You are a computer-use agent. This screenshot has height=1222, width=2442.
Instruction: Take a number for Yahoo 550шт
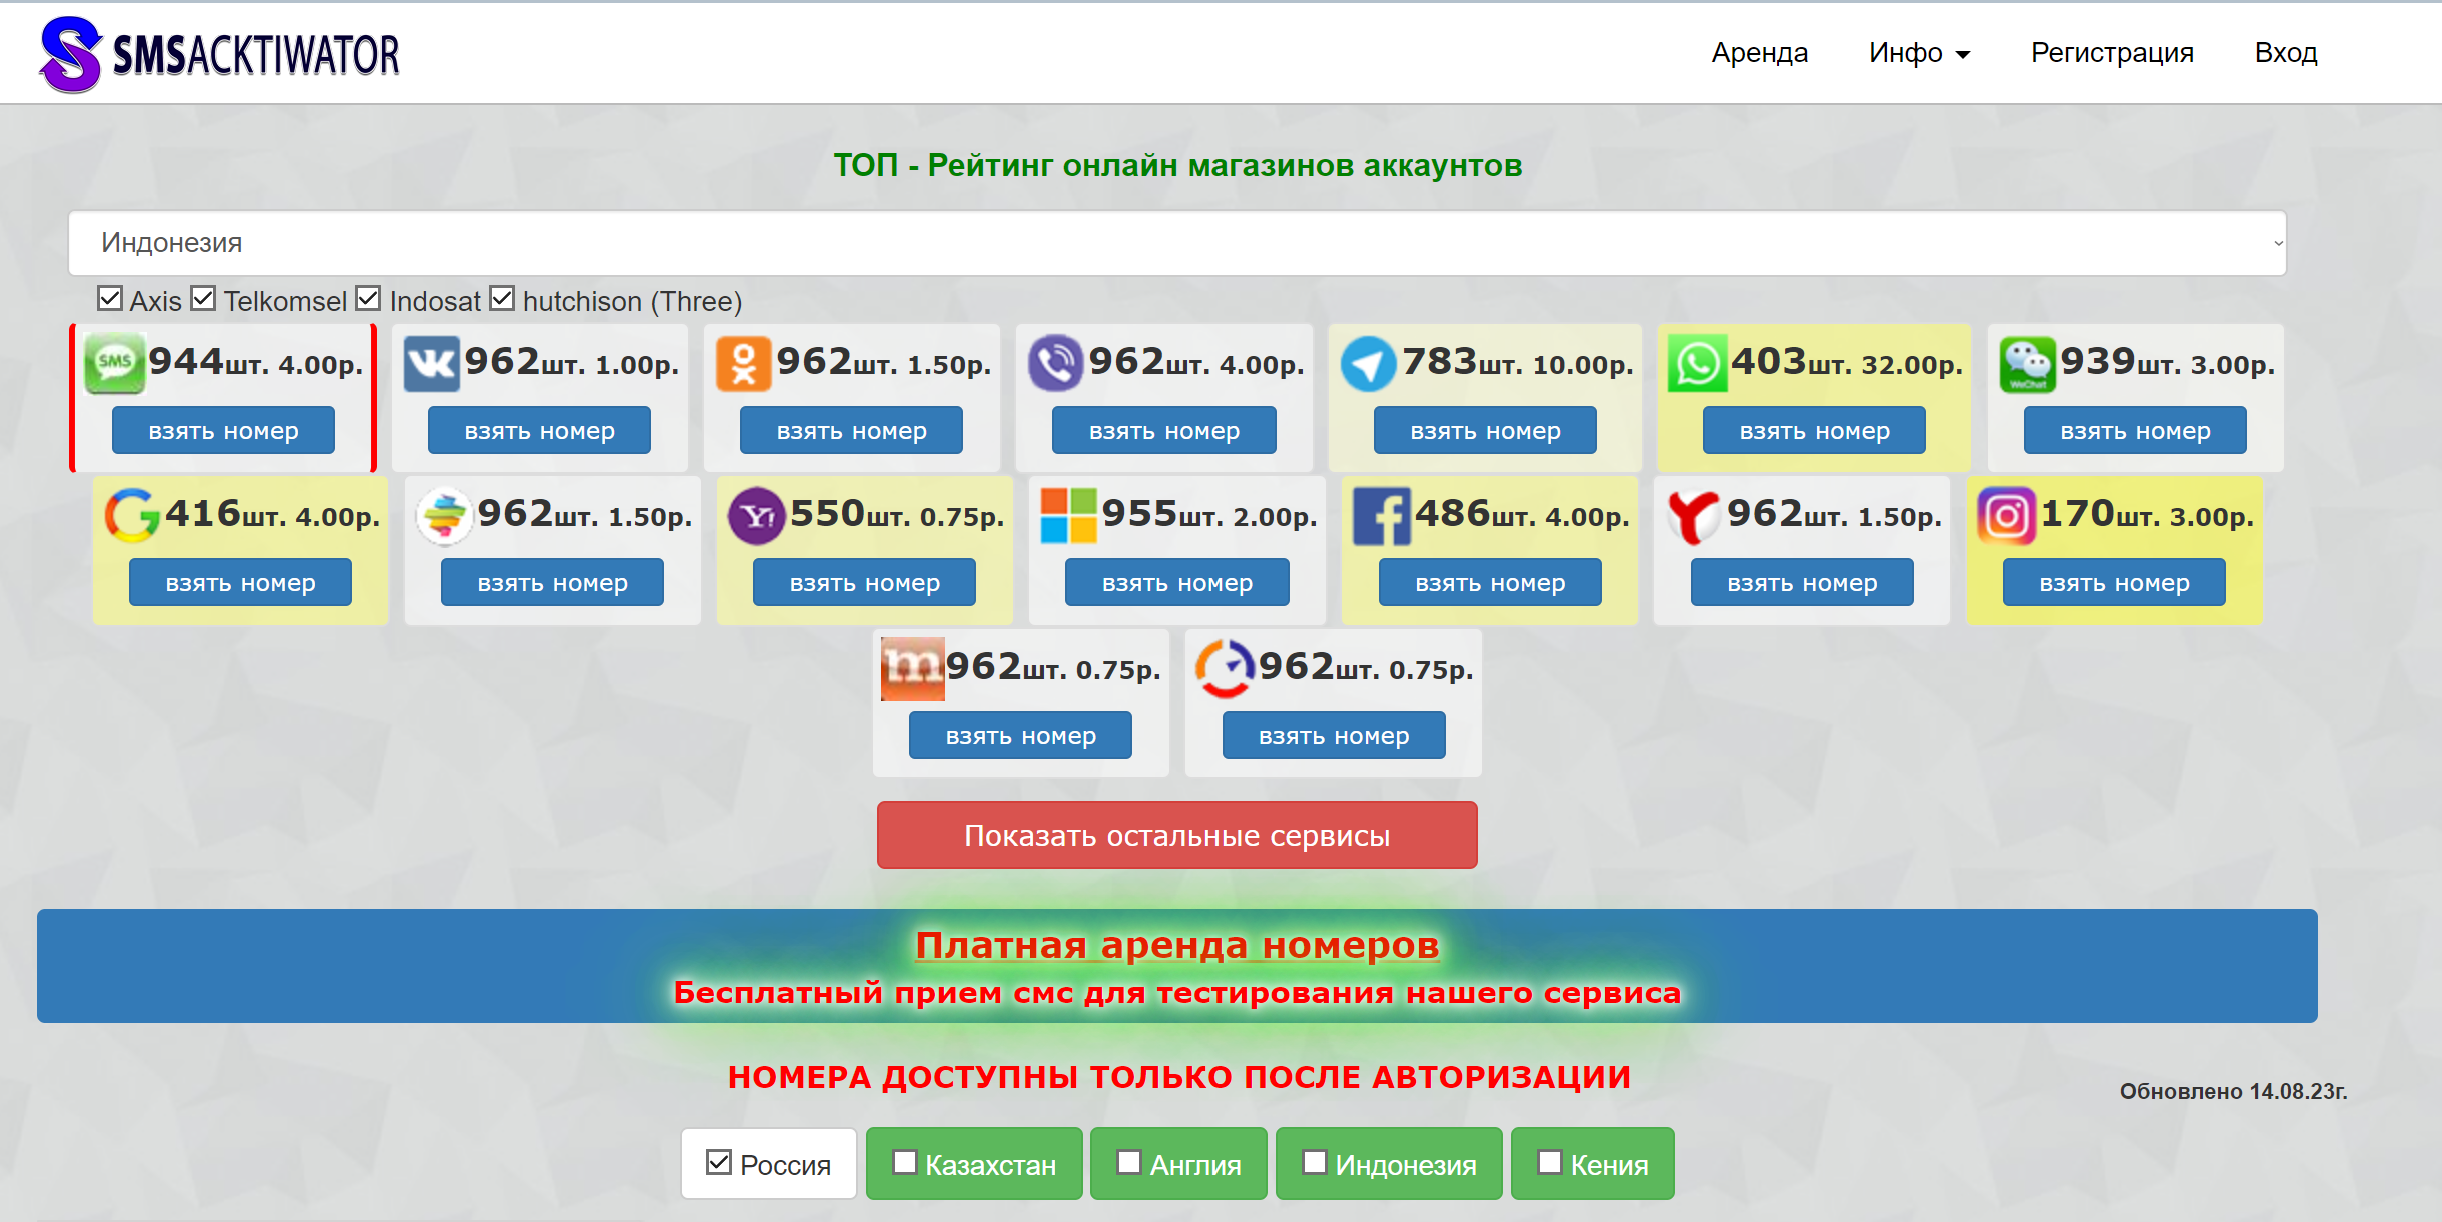click(x=864, y=583)
